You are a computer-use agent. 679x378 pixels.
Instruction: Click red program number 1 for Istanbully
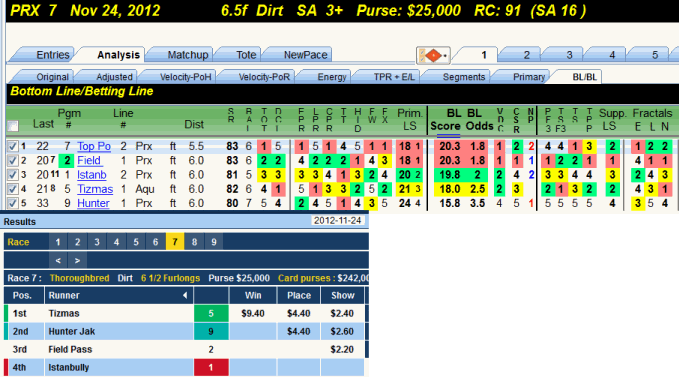pos(211,367)
